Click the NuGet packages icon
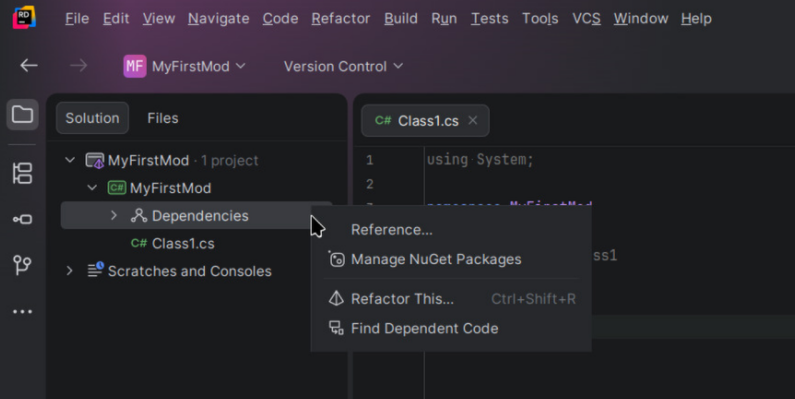 click(337, 259)
